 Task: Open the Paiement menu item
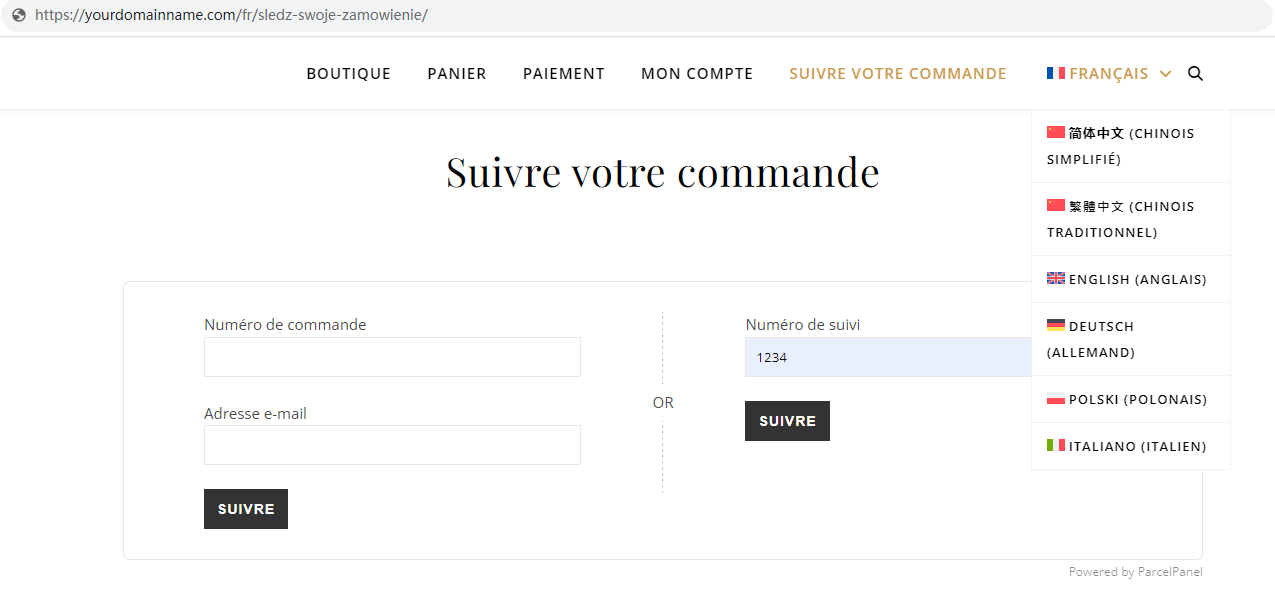(564, 74)
